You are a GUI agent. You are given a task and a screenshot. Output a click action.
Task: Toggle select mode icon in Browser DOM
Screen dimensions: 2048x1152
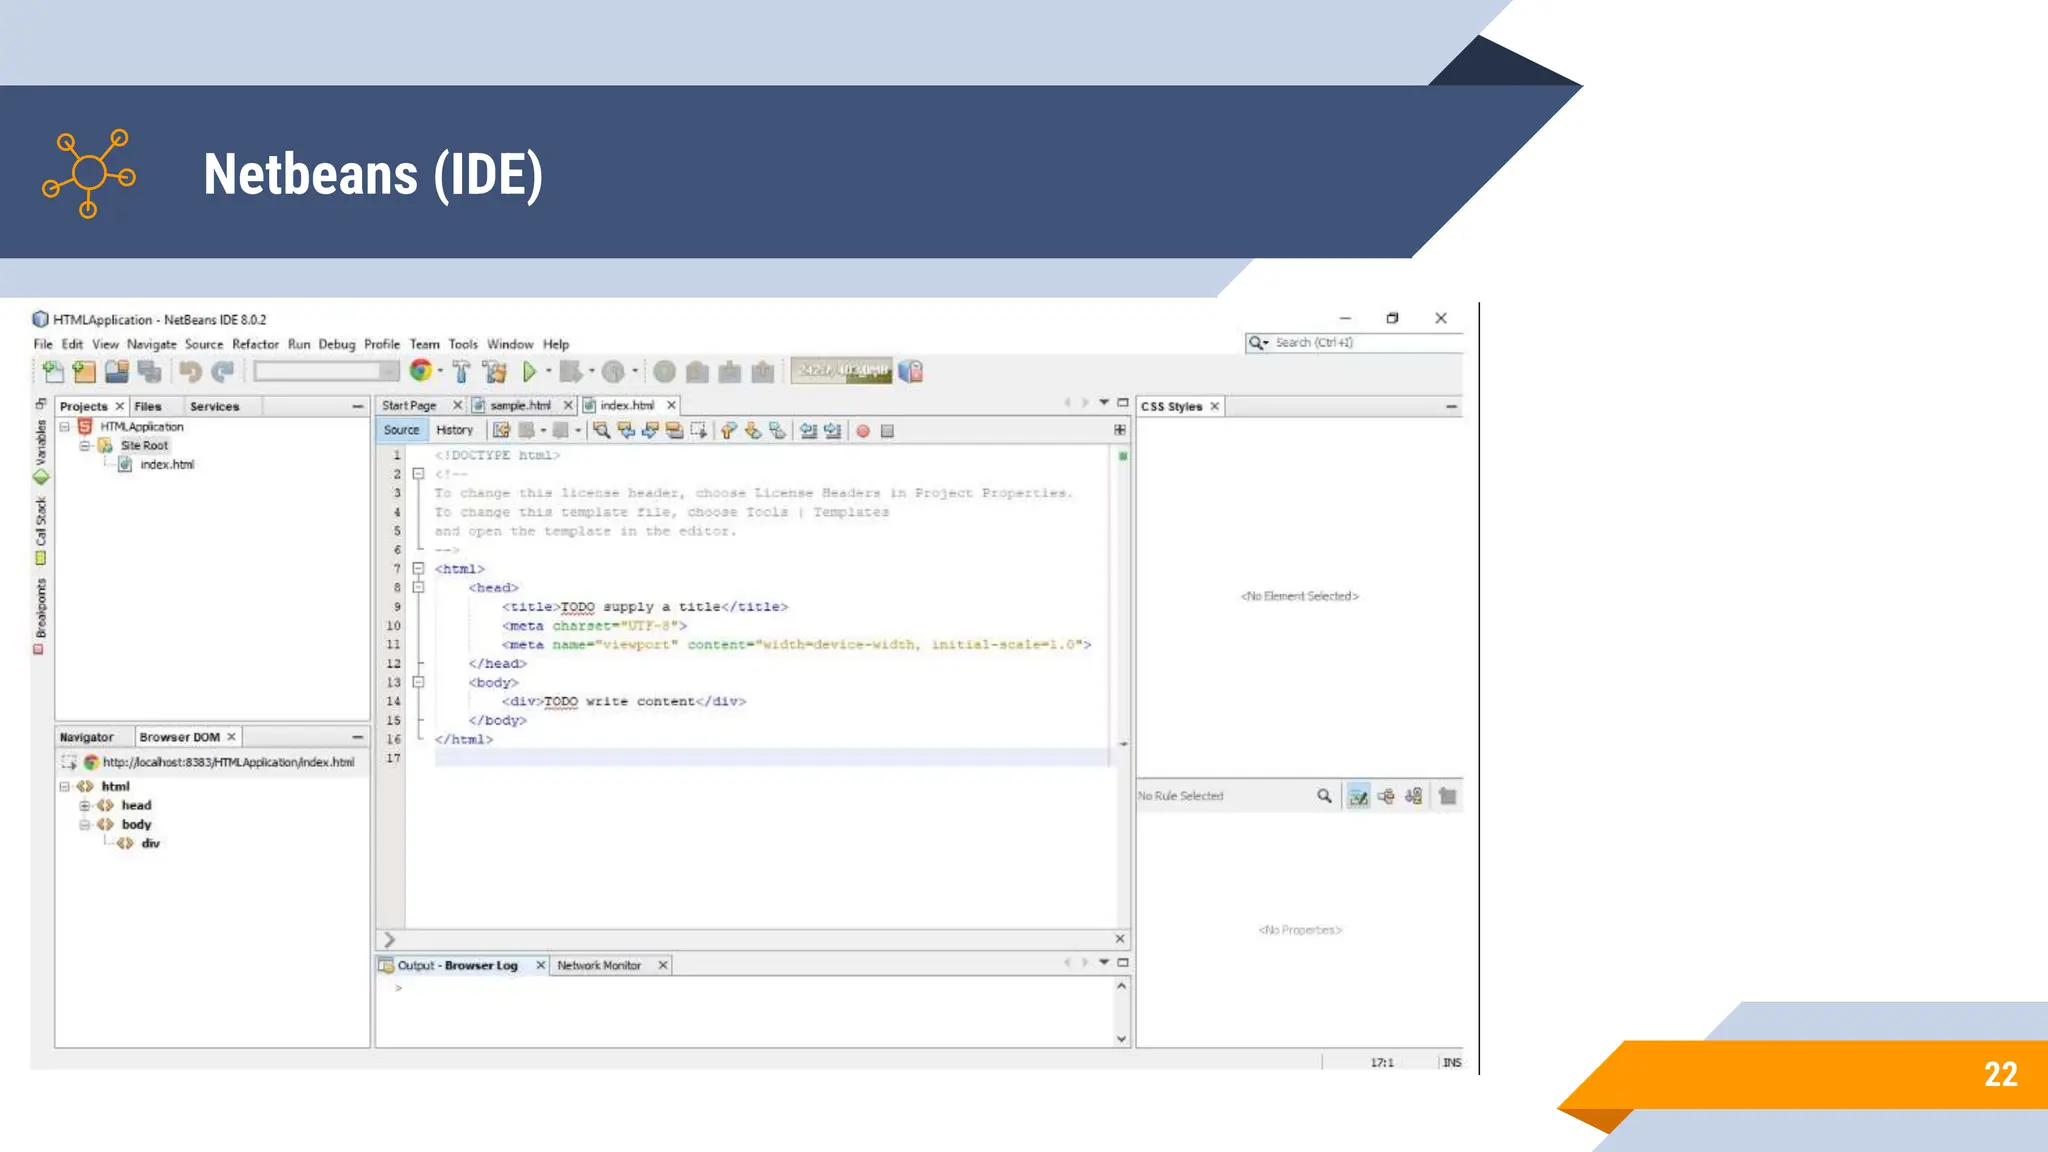coord(69,762)
